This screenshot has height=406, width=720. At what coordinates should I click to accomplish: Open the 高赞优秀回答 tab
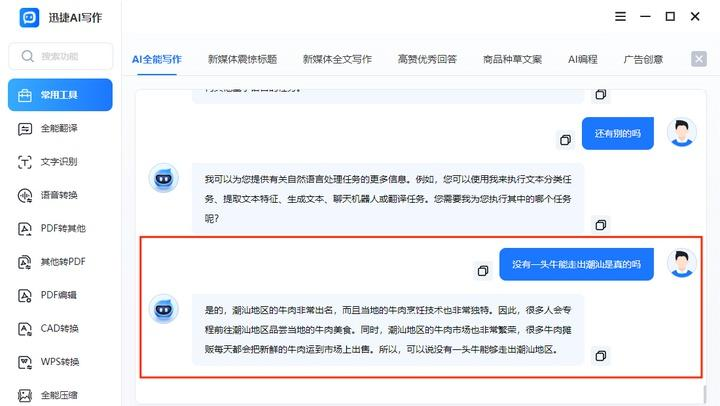[x=427, y=59]
